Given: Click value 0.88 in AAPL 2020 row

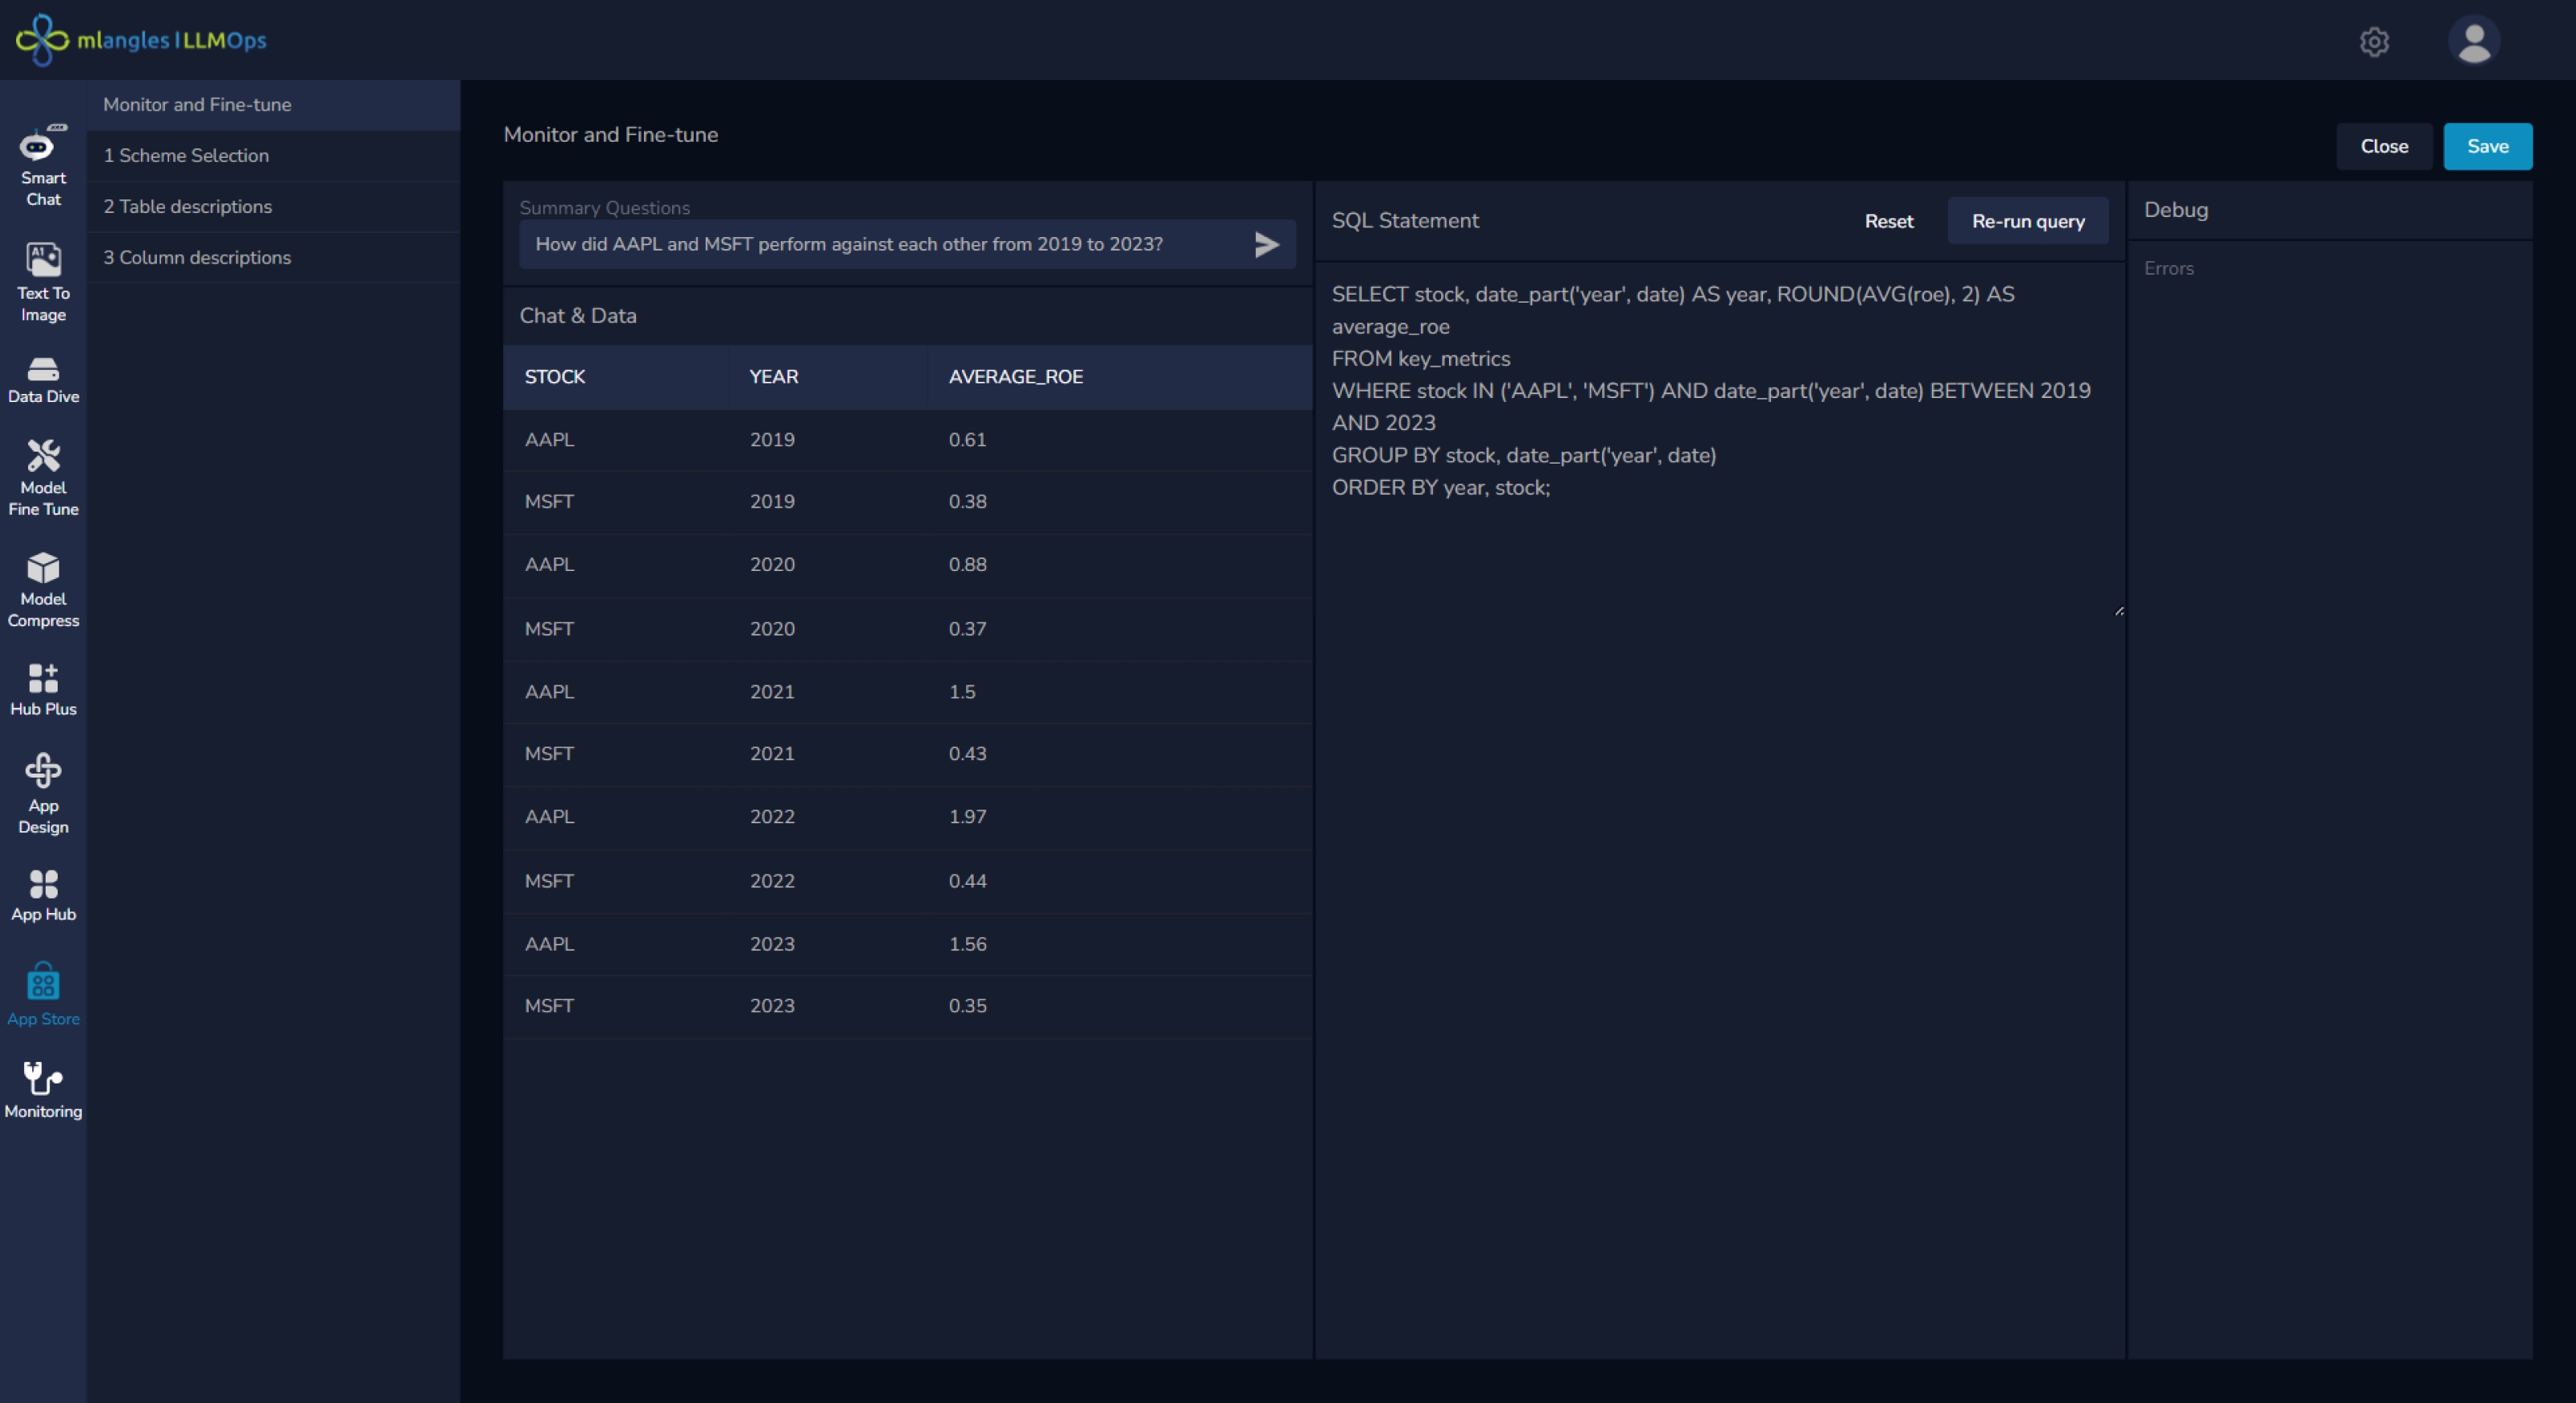Looking at the screenshot, I should pos(967,565).
